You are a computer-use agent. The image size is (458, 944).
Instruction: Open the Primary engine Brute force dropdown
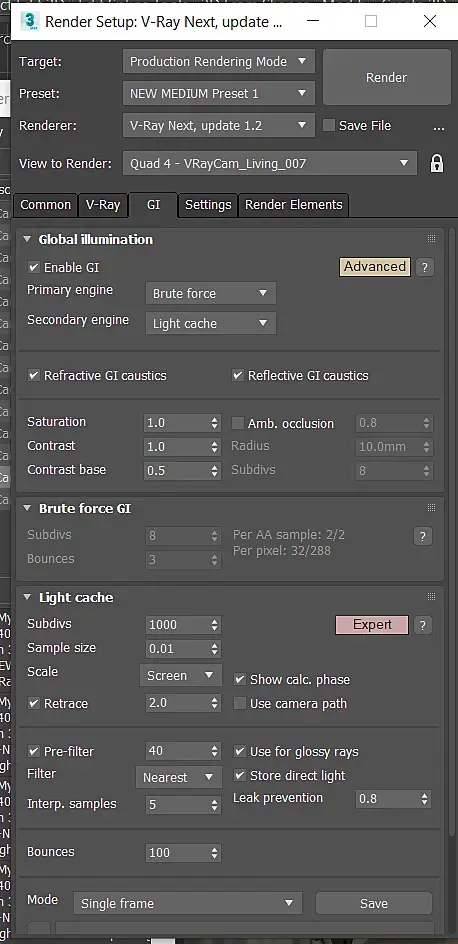click(x=211, y=293)
